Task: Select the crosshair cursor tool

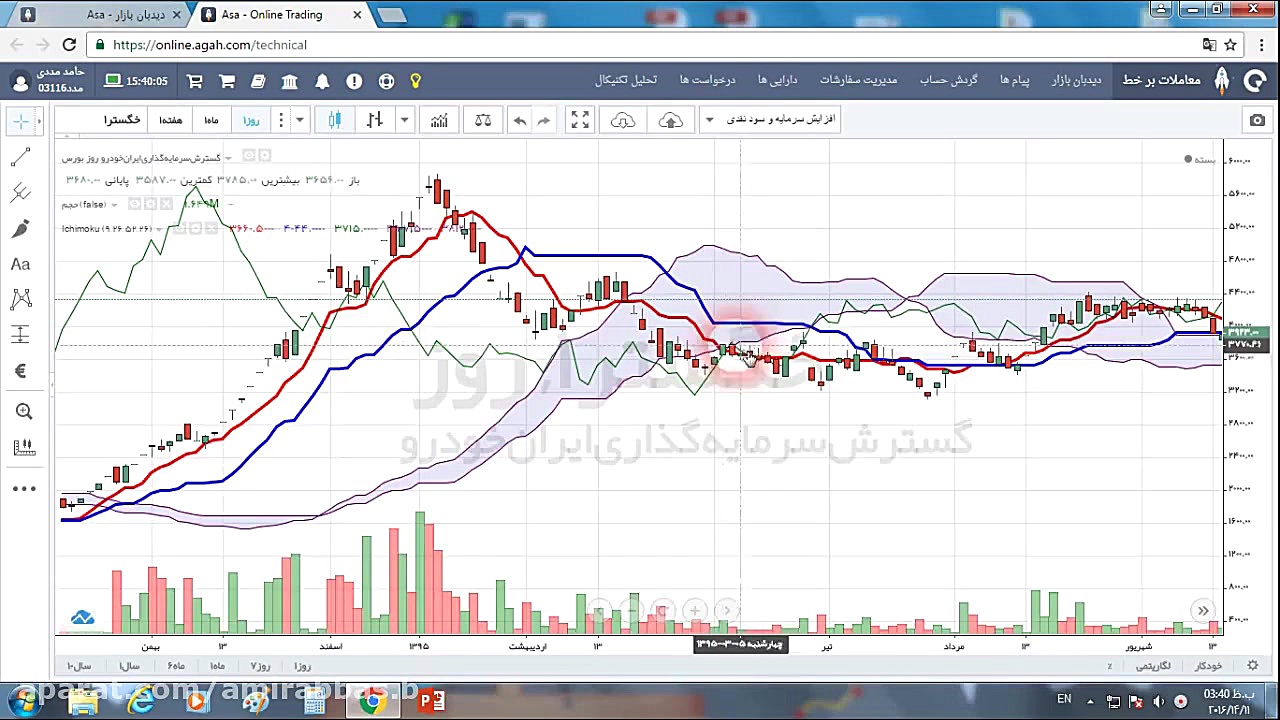Action: pos(20,121)
